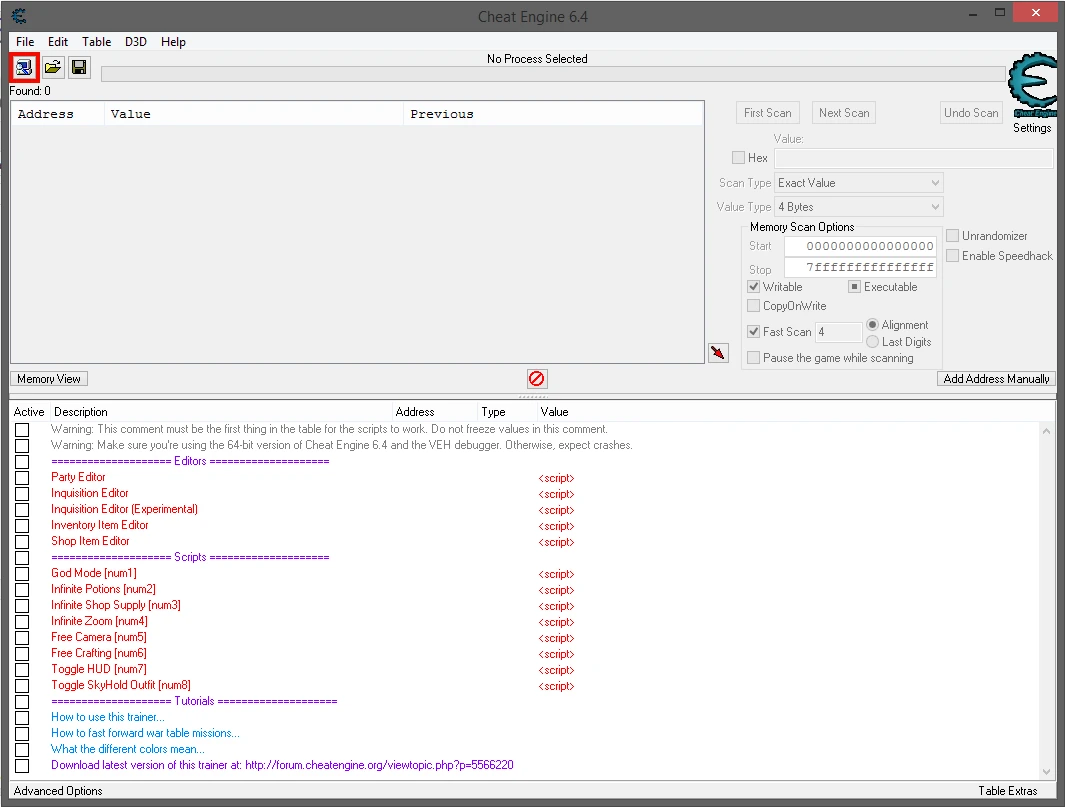Click the memory scan Start address field
Viewport: 1065px width, 807px height.
[860, 246]
